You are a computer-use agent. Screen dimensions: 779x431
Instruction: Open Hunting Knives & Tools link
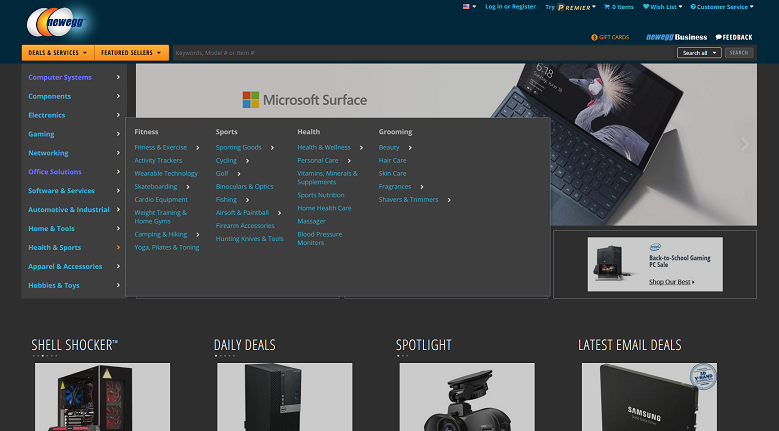(x=249, y=239)
